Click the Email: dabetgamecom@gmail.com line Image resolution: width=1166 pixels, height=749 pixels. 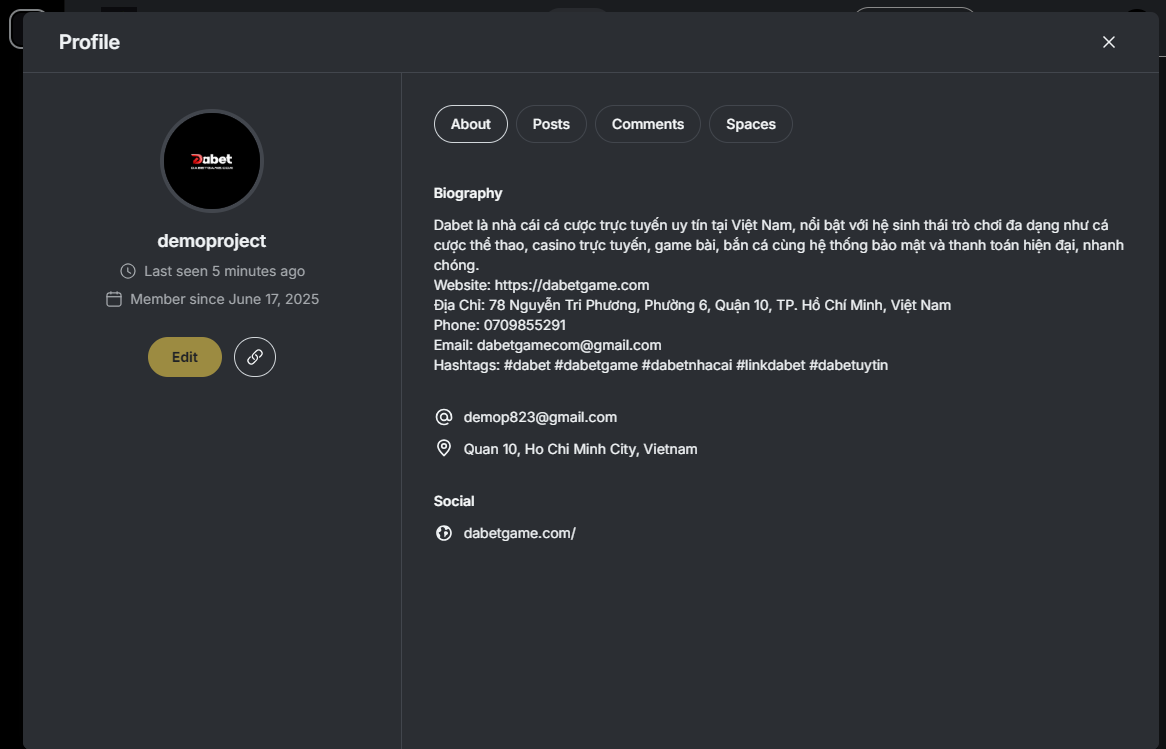click(x=547, y=345)
